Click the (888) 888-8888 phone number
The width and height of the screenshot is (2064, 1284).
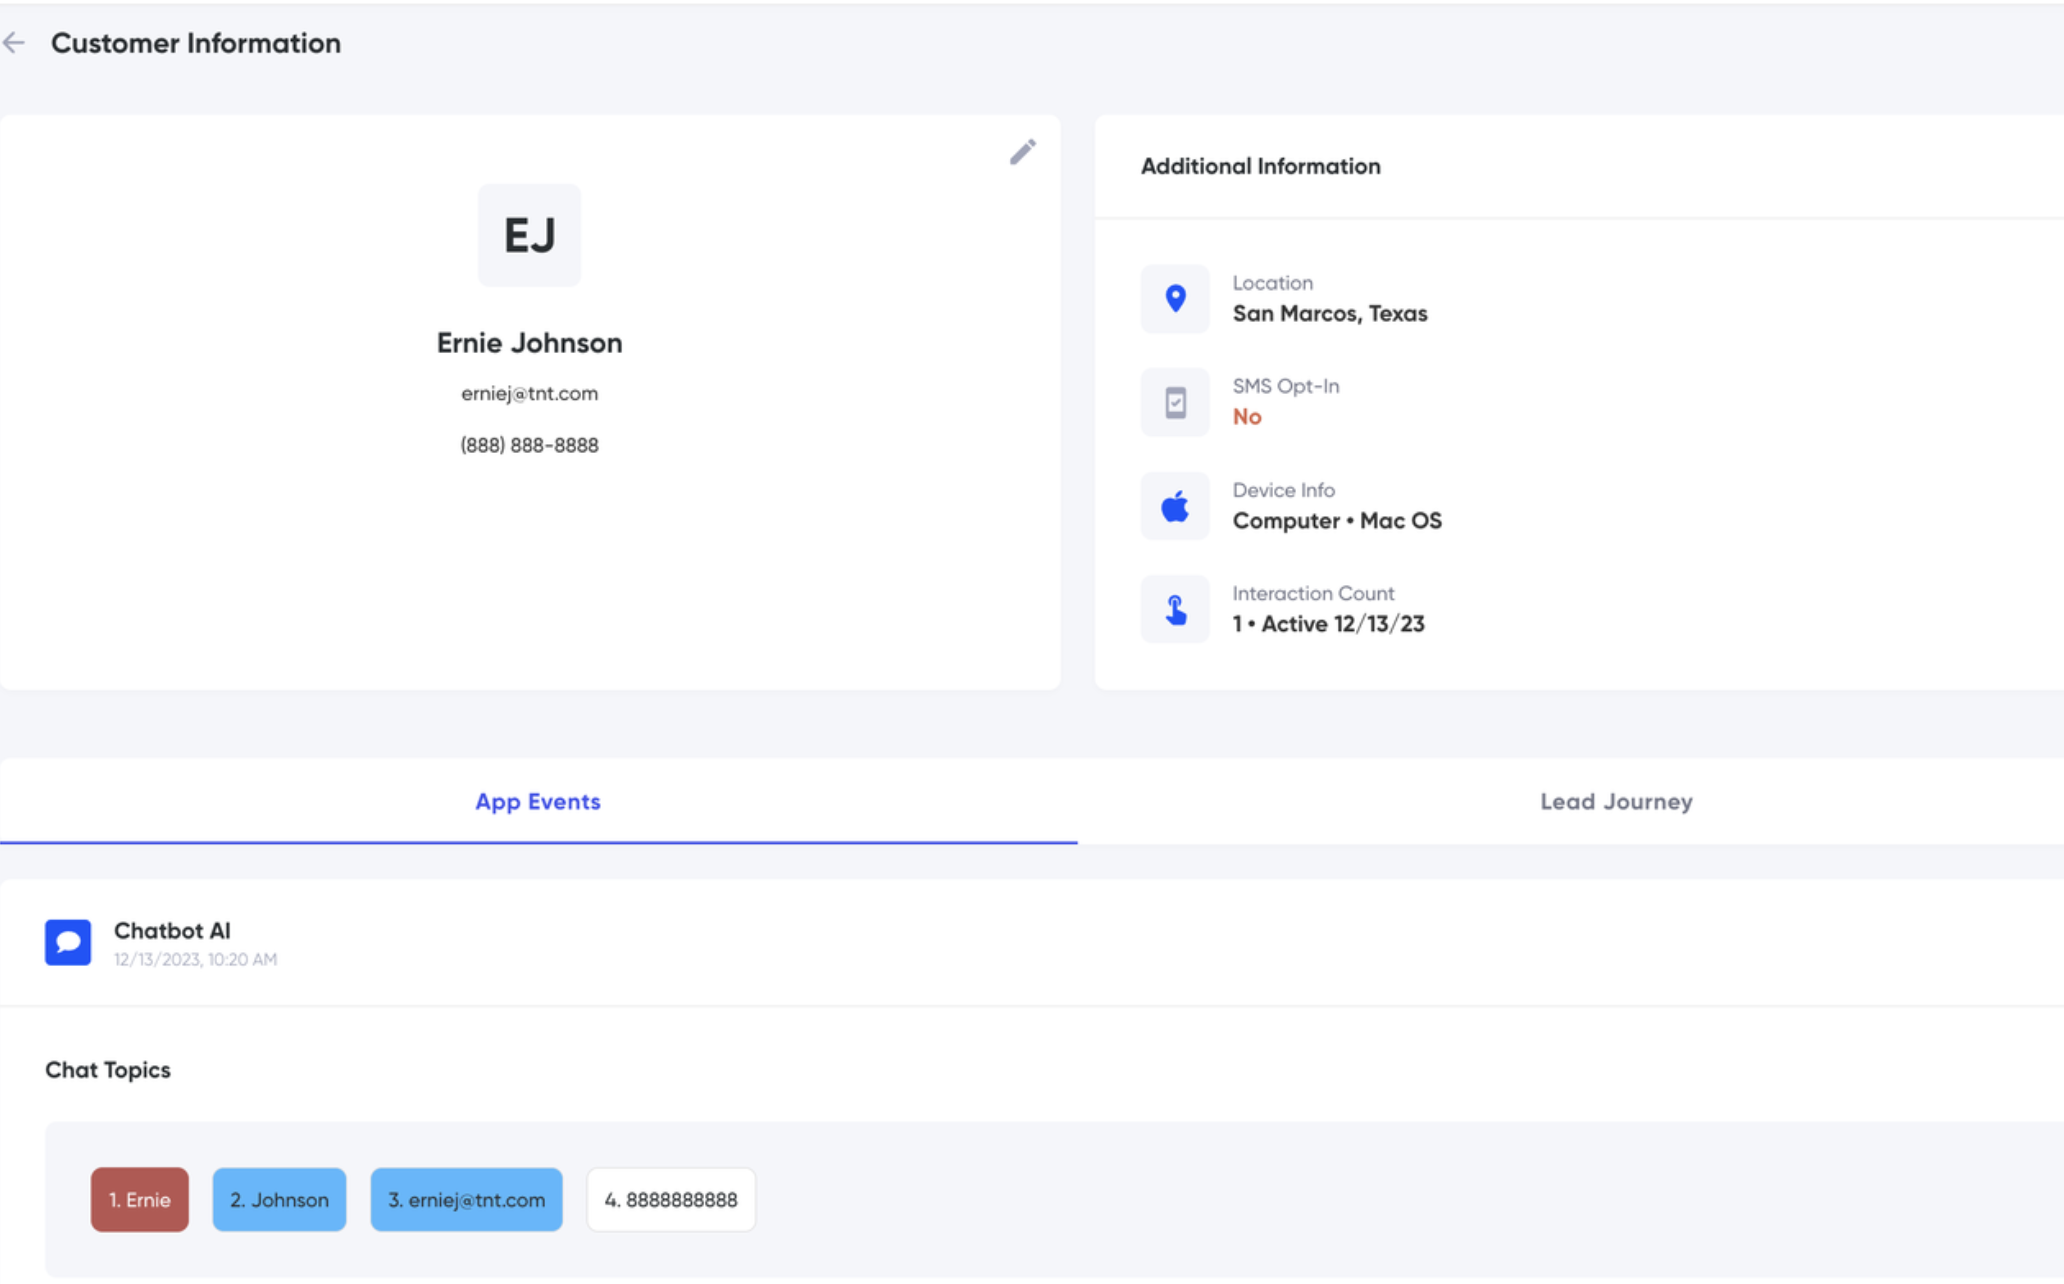click(x=529, y=445)
